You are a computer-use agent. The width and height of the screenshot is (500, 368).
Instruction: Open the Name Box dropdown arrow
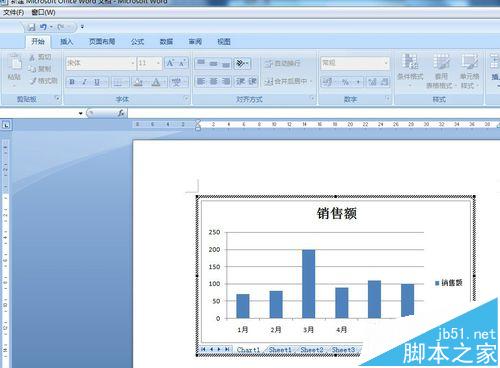click(80, 113)
